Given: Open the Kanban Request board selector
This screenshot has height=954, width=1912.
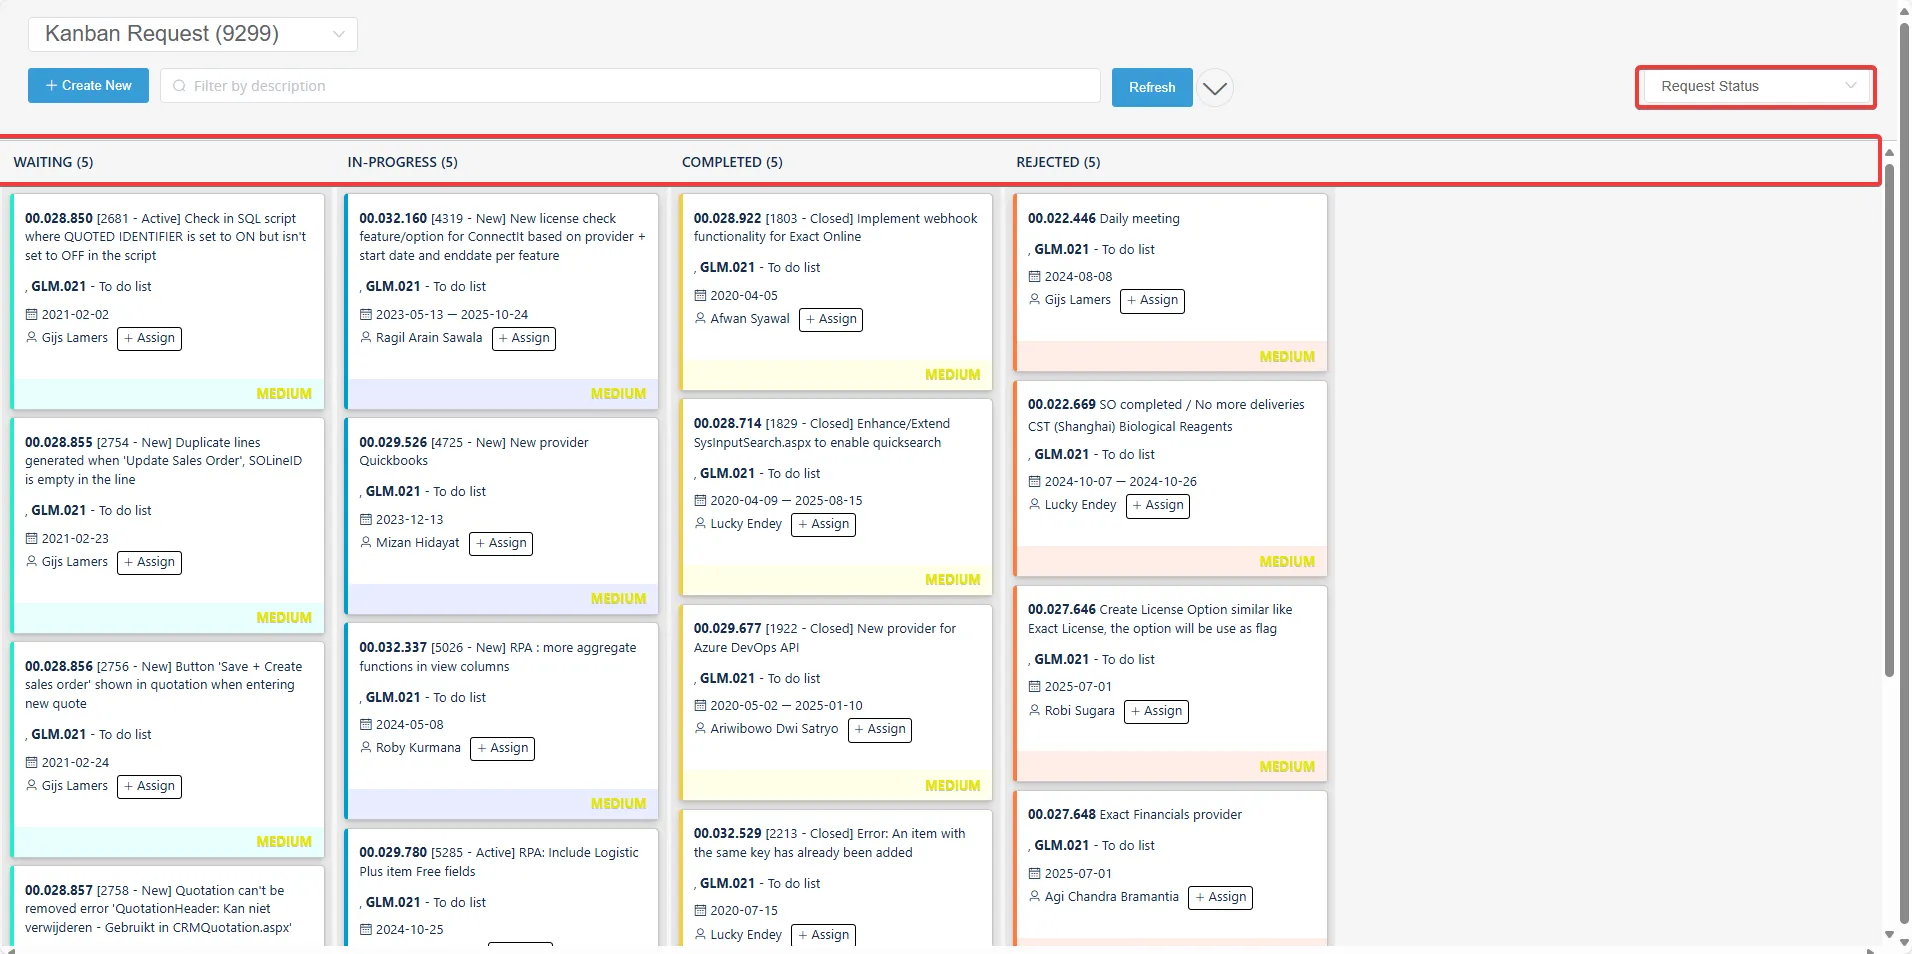Looking at the screenshot, I should click(192, 33).
